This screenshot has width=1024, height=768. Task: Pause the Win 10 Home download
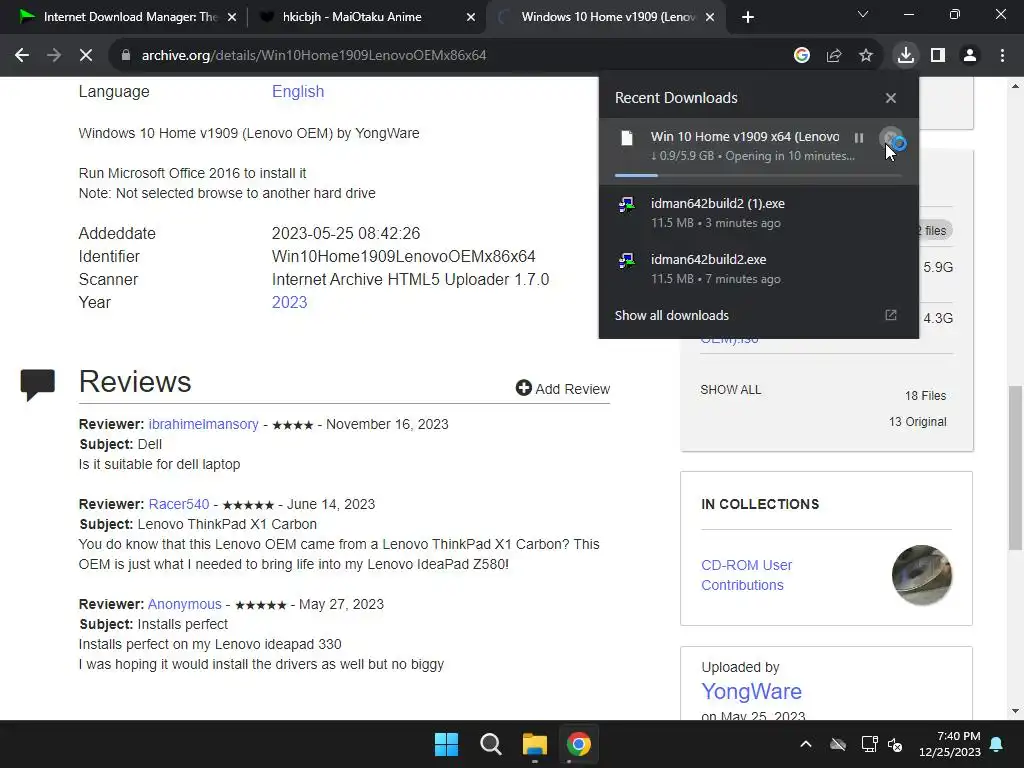tap(859, 138)
